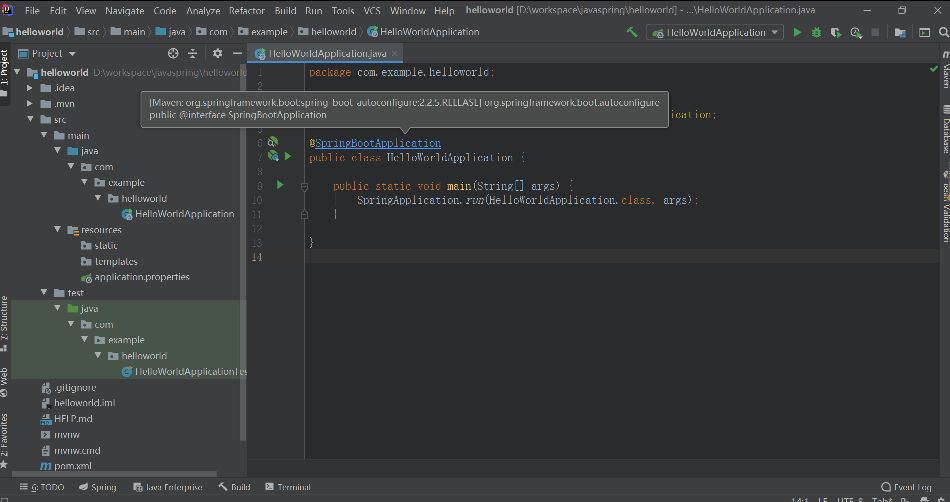Click the green Run button in toolbar

click(797, 32)
